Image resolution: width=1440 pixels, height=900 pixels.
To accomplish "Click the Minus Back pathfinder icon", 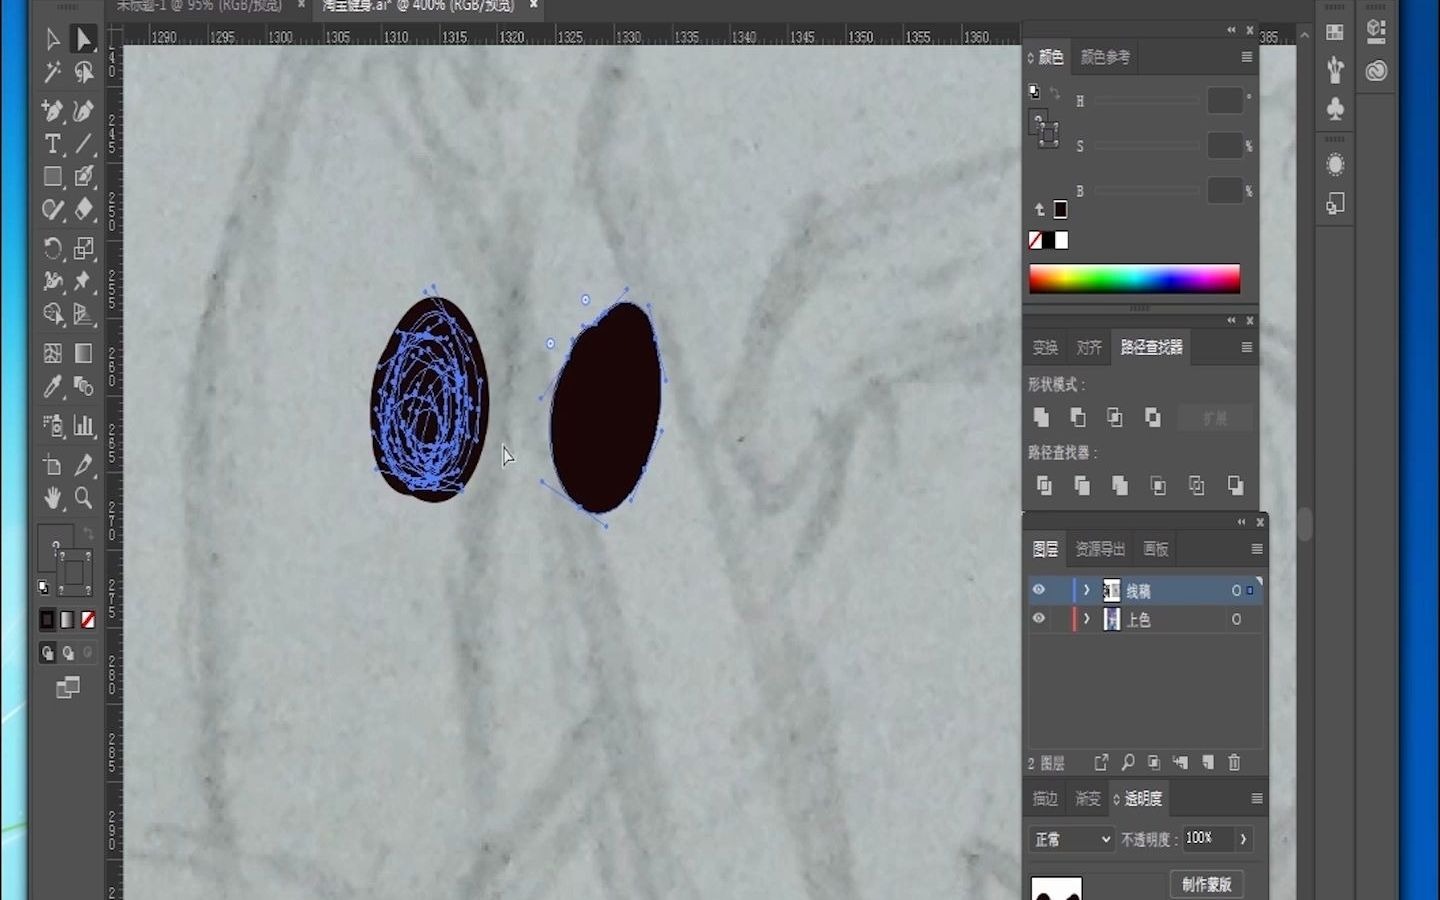I will coord(1236,485).
